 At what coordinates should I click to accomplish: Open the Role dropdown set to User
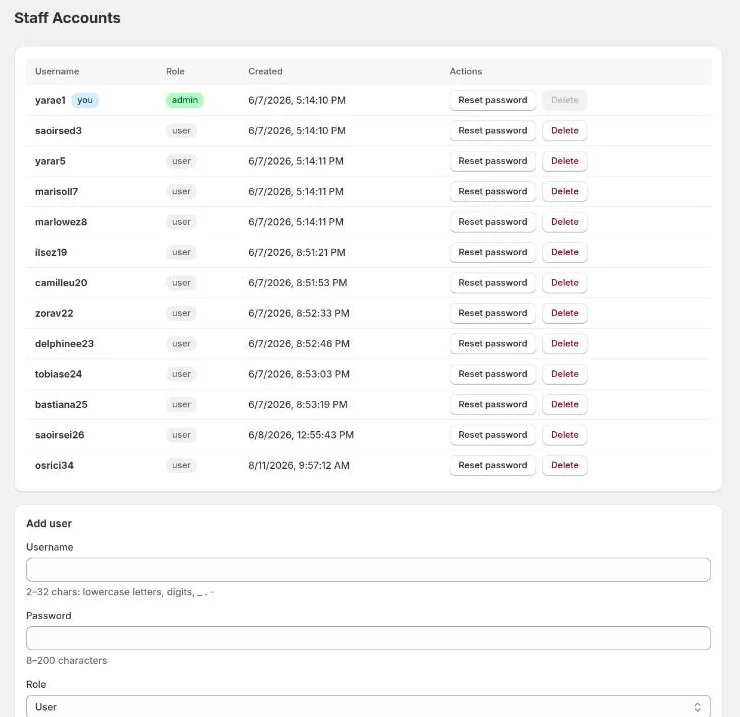(x=368, y=707)
